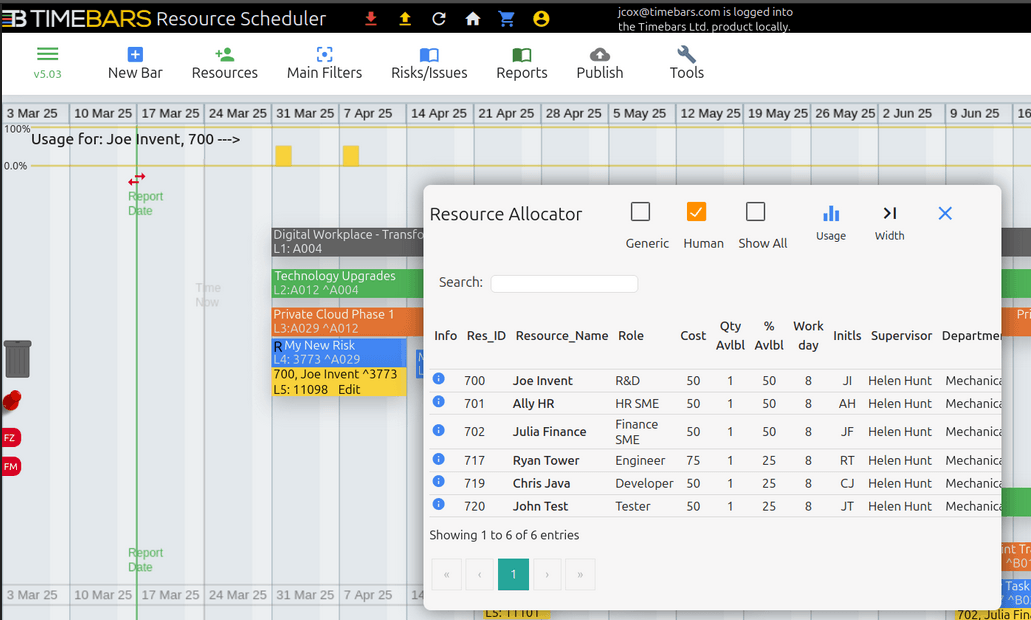Open the shopping cart icon
The width and height of the screenshot is (1031, 620).
point(506,18)
